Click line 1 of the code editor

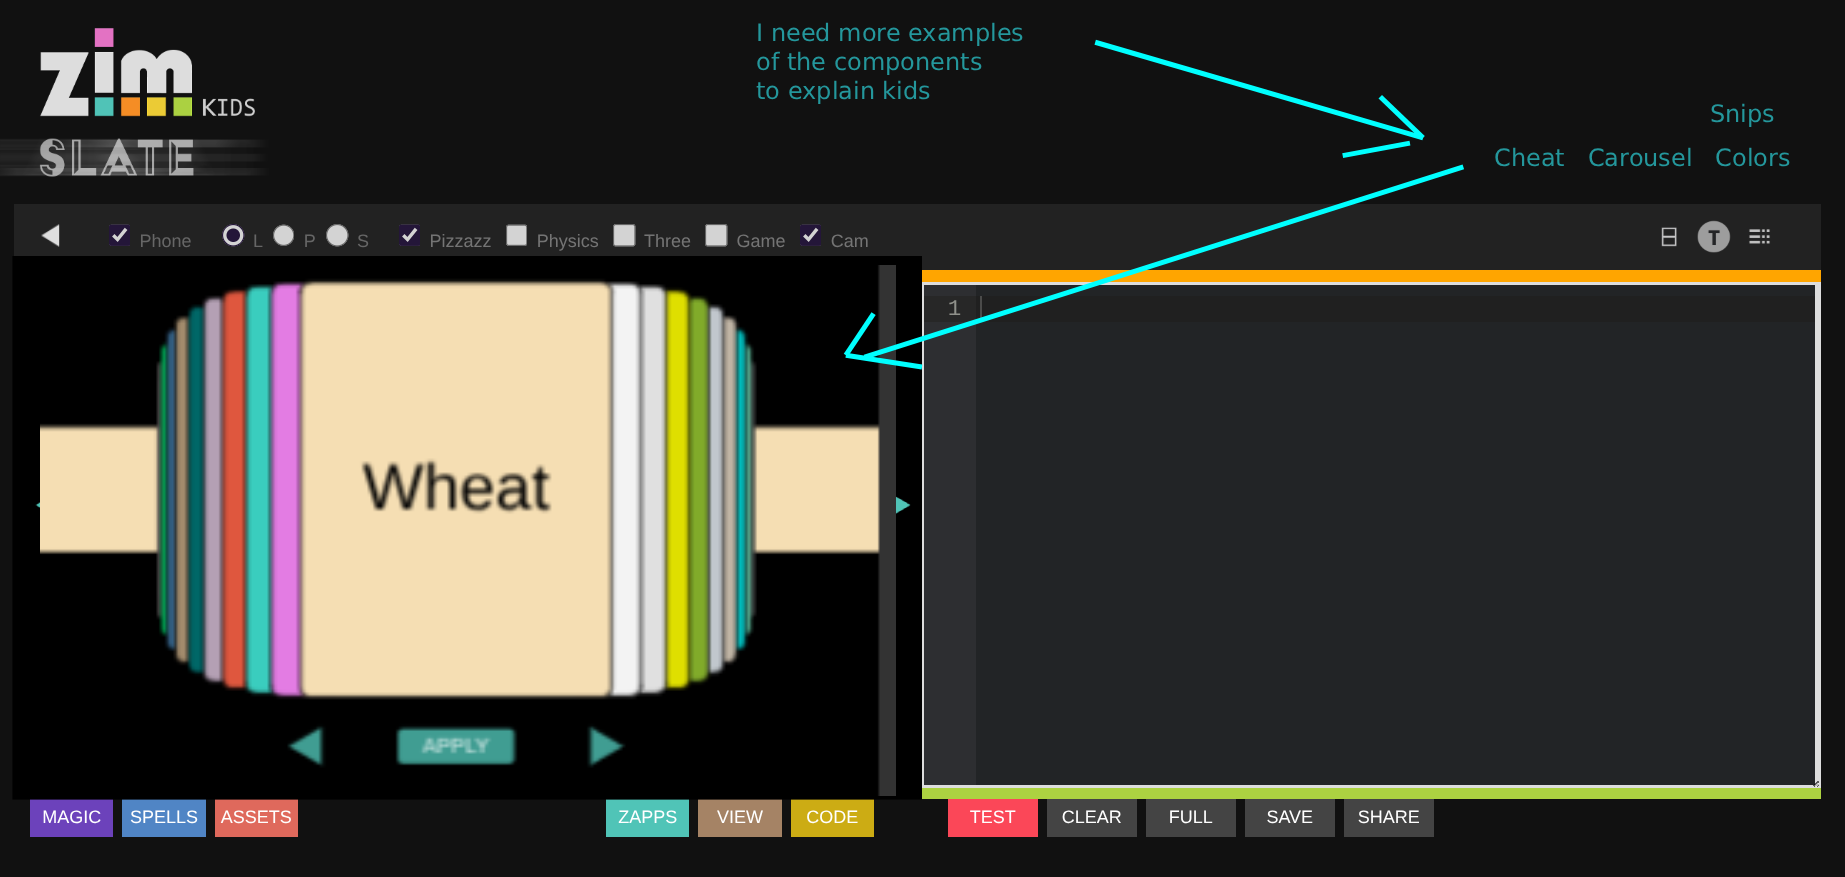[1390, 308]
